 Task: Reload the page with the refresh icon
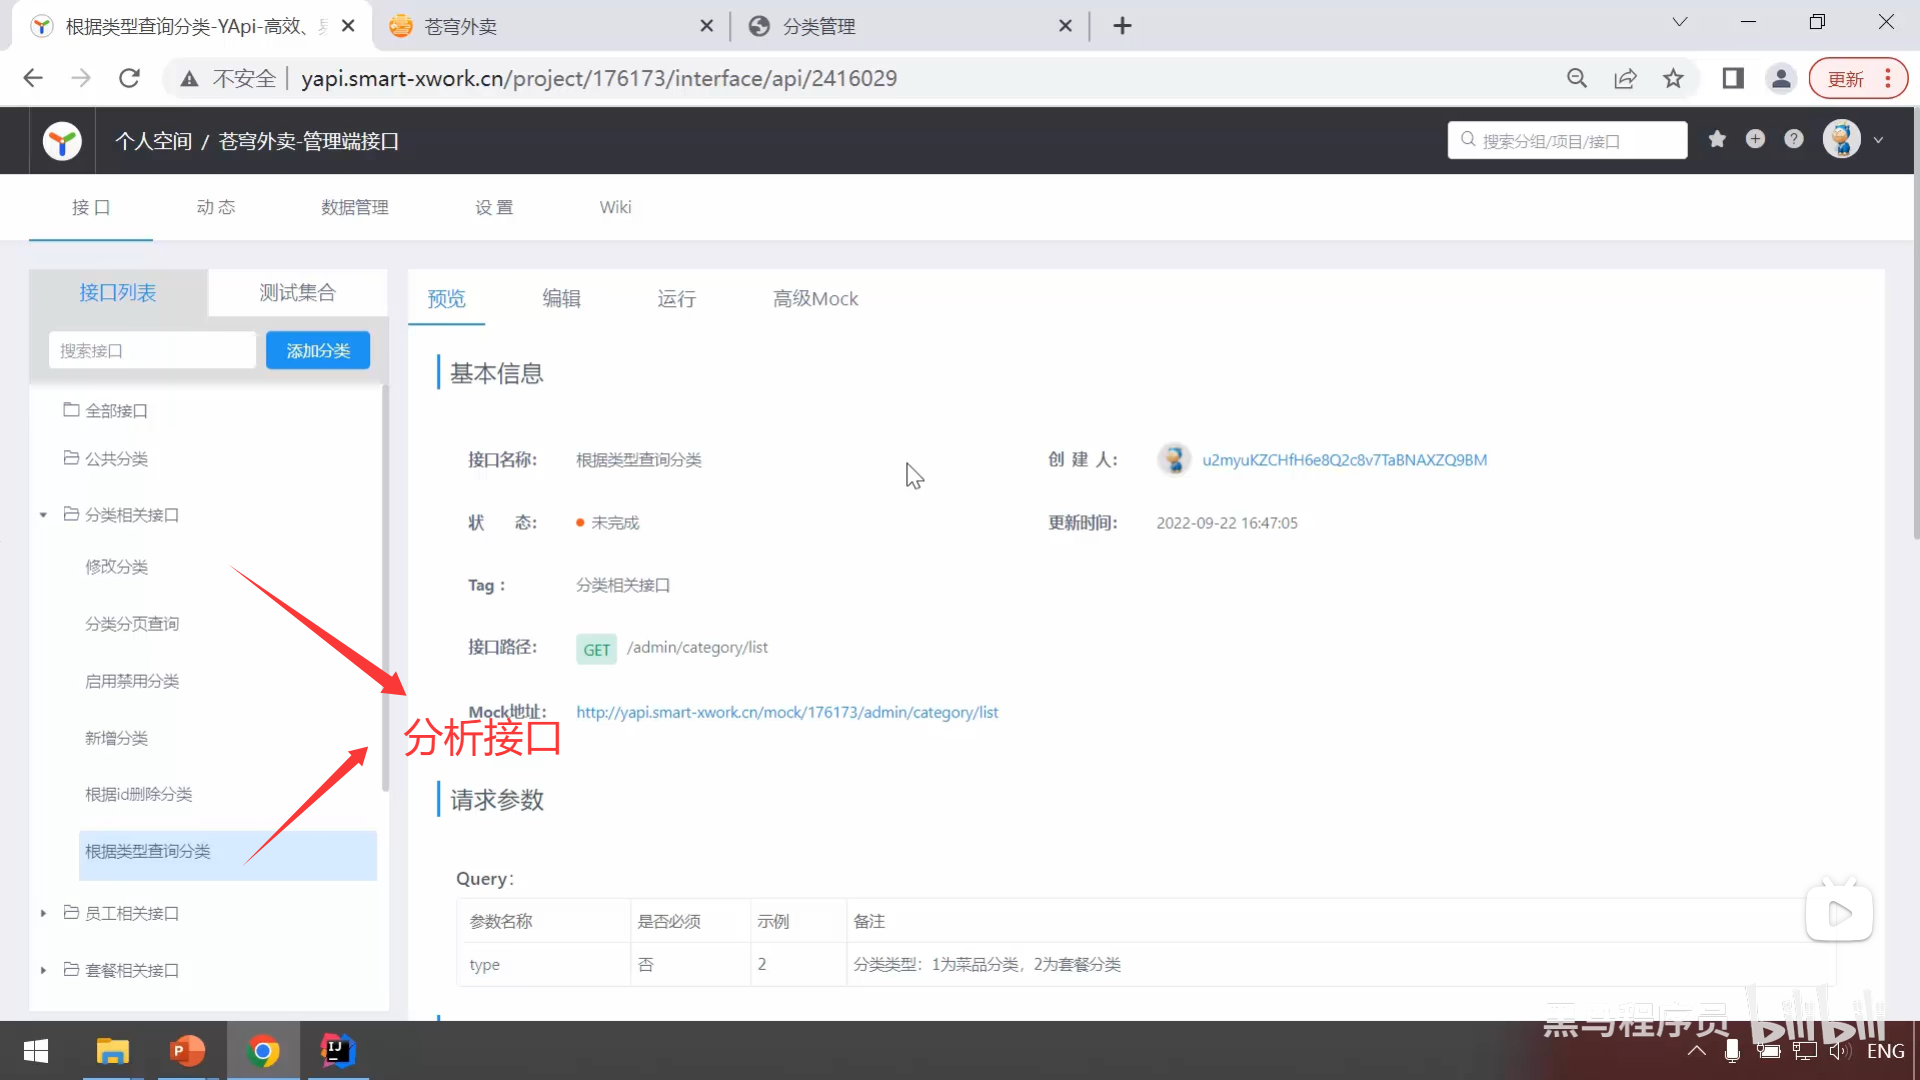(x=129, y=78)
